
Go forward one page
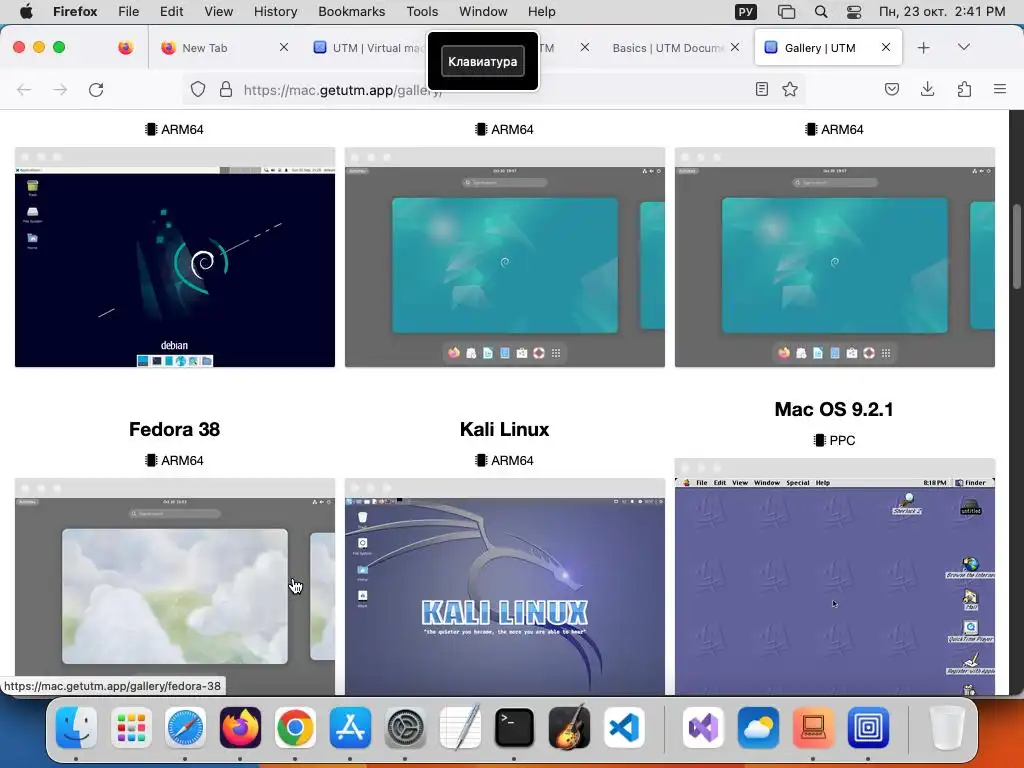pos(60,89)
